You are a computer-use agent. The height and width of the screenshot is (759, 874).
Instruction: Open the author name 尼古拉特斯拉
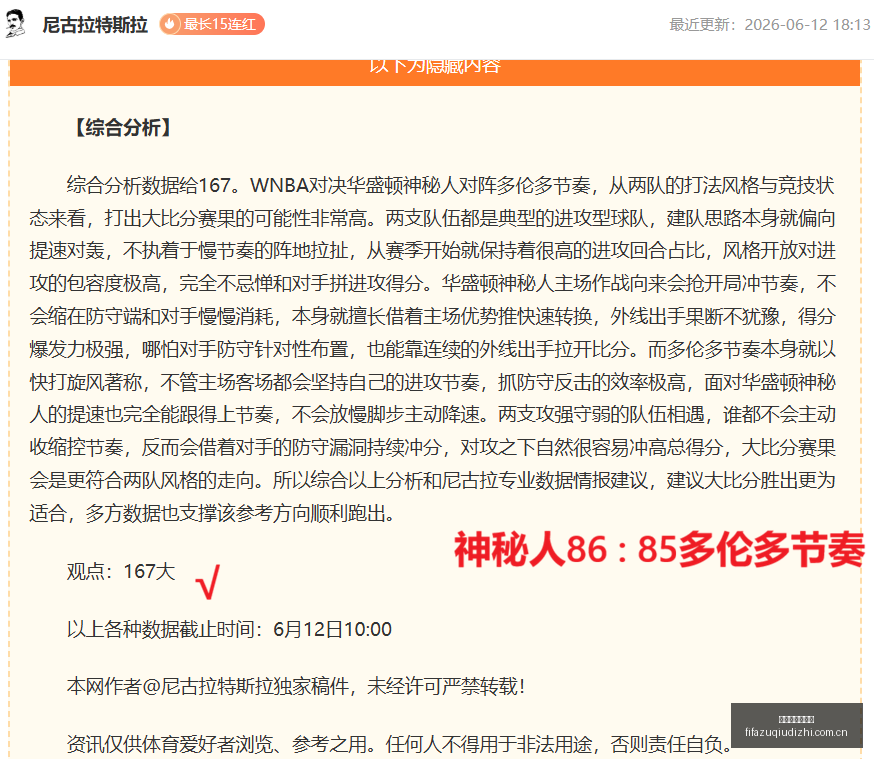pyautogui.click(x=95, y=25)
